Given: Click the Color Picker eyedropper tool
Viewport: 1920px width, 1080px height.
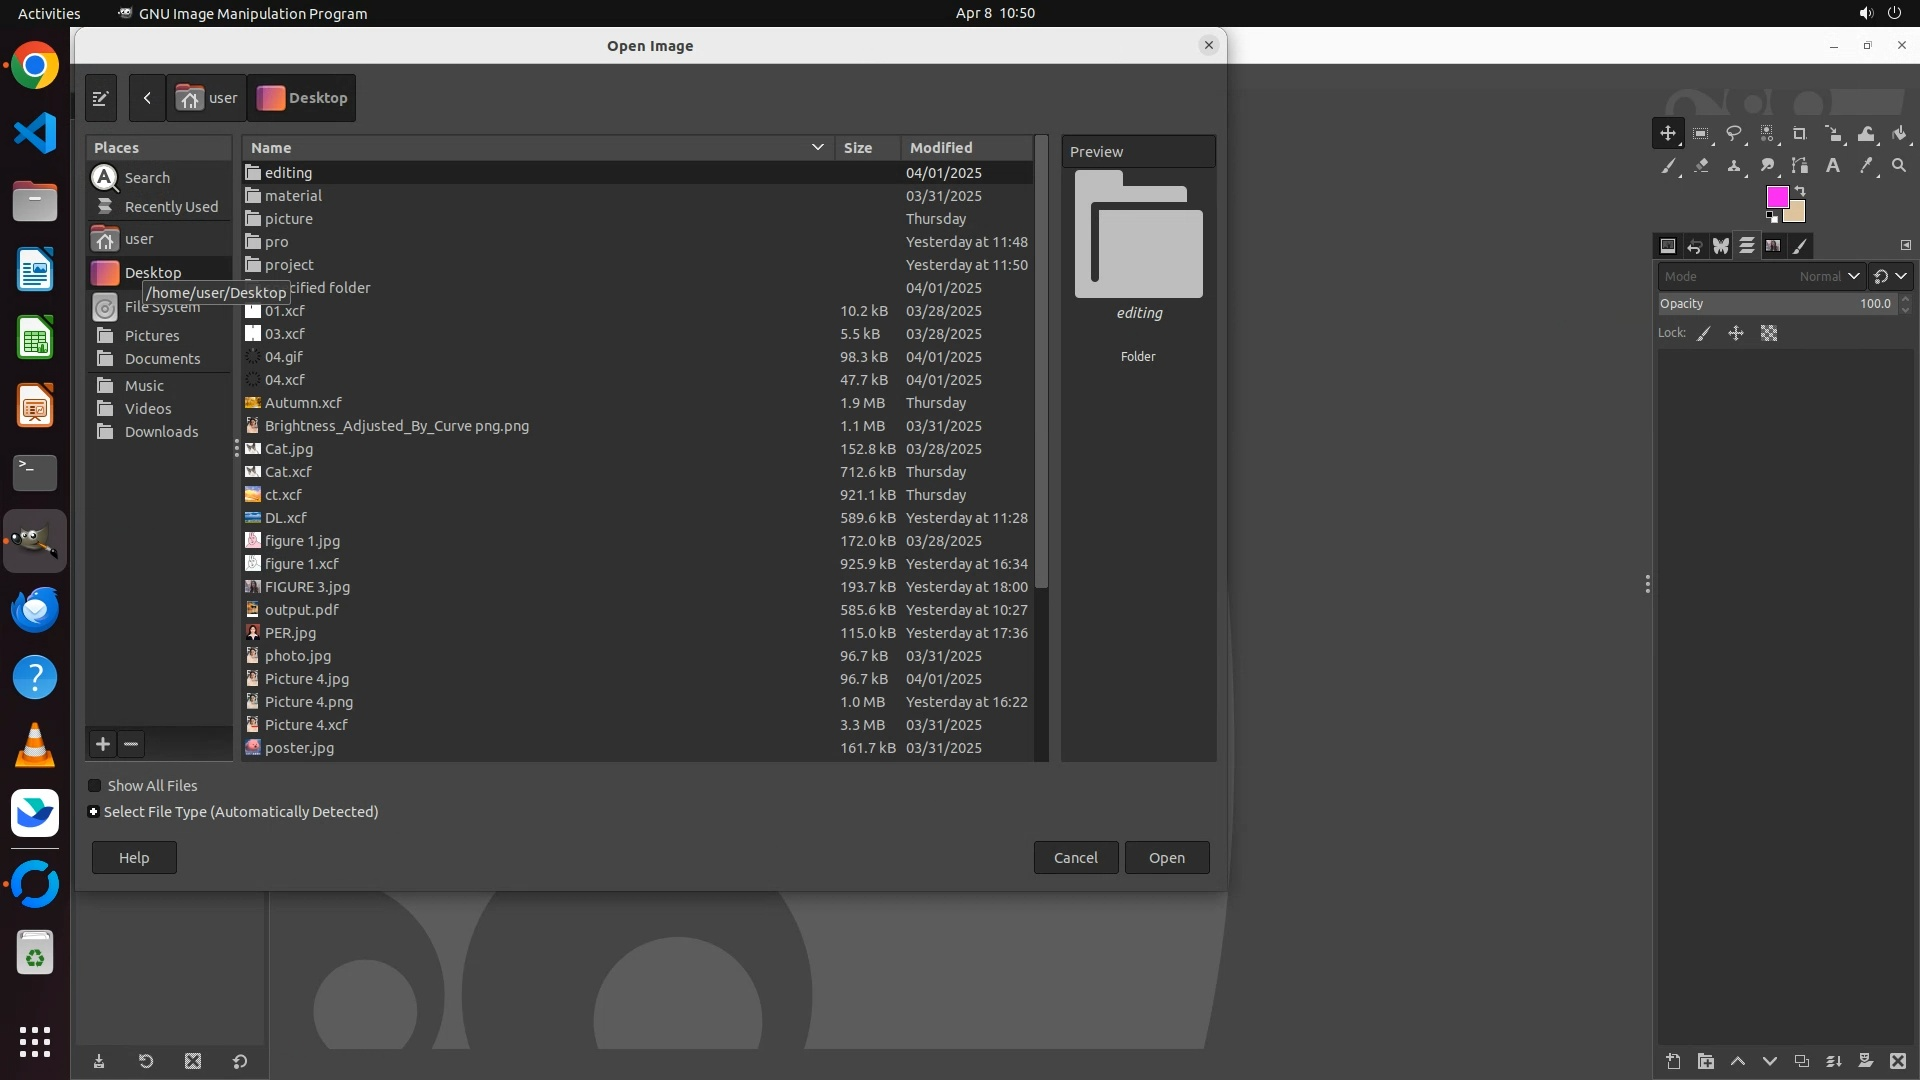Looking at the screenshot, I should [x=1866, y=166].
